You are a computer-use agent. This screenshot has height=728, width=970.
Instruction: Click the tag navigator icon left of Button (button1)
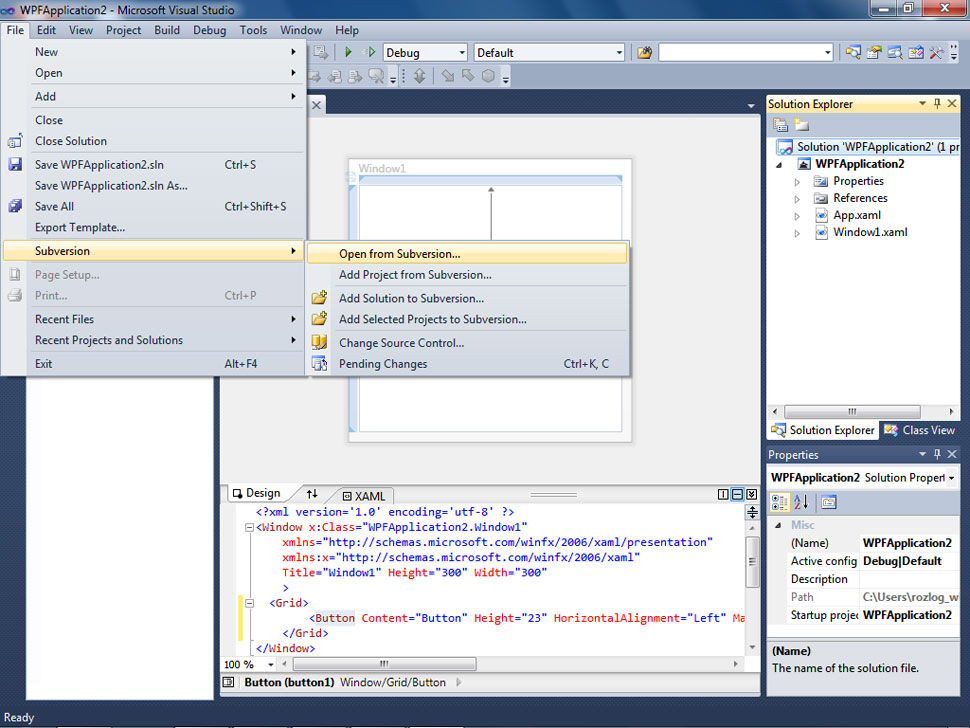point(228,682)
